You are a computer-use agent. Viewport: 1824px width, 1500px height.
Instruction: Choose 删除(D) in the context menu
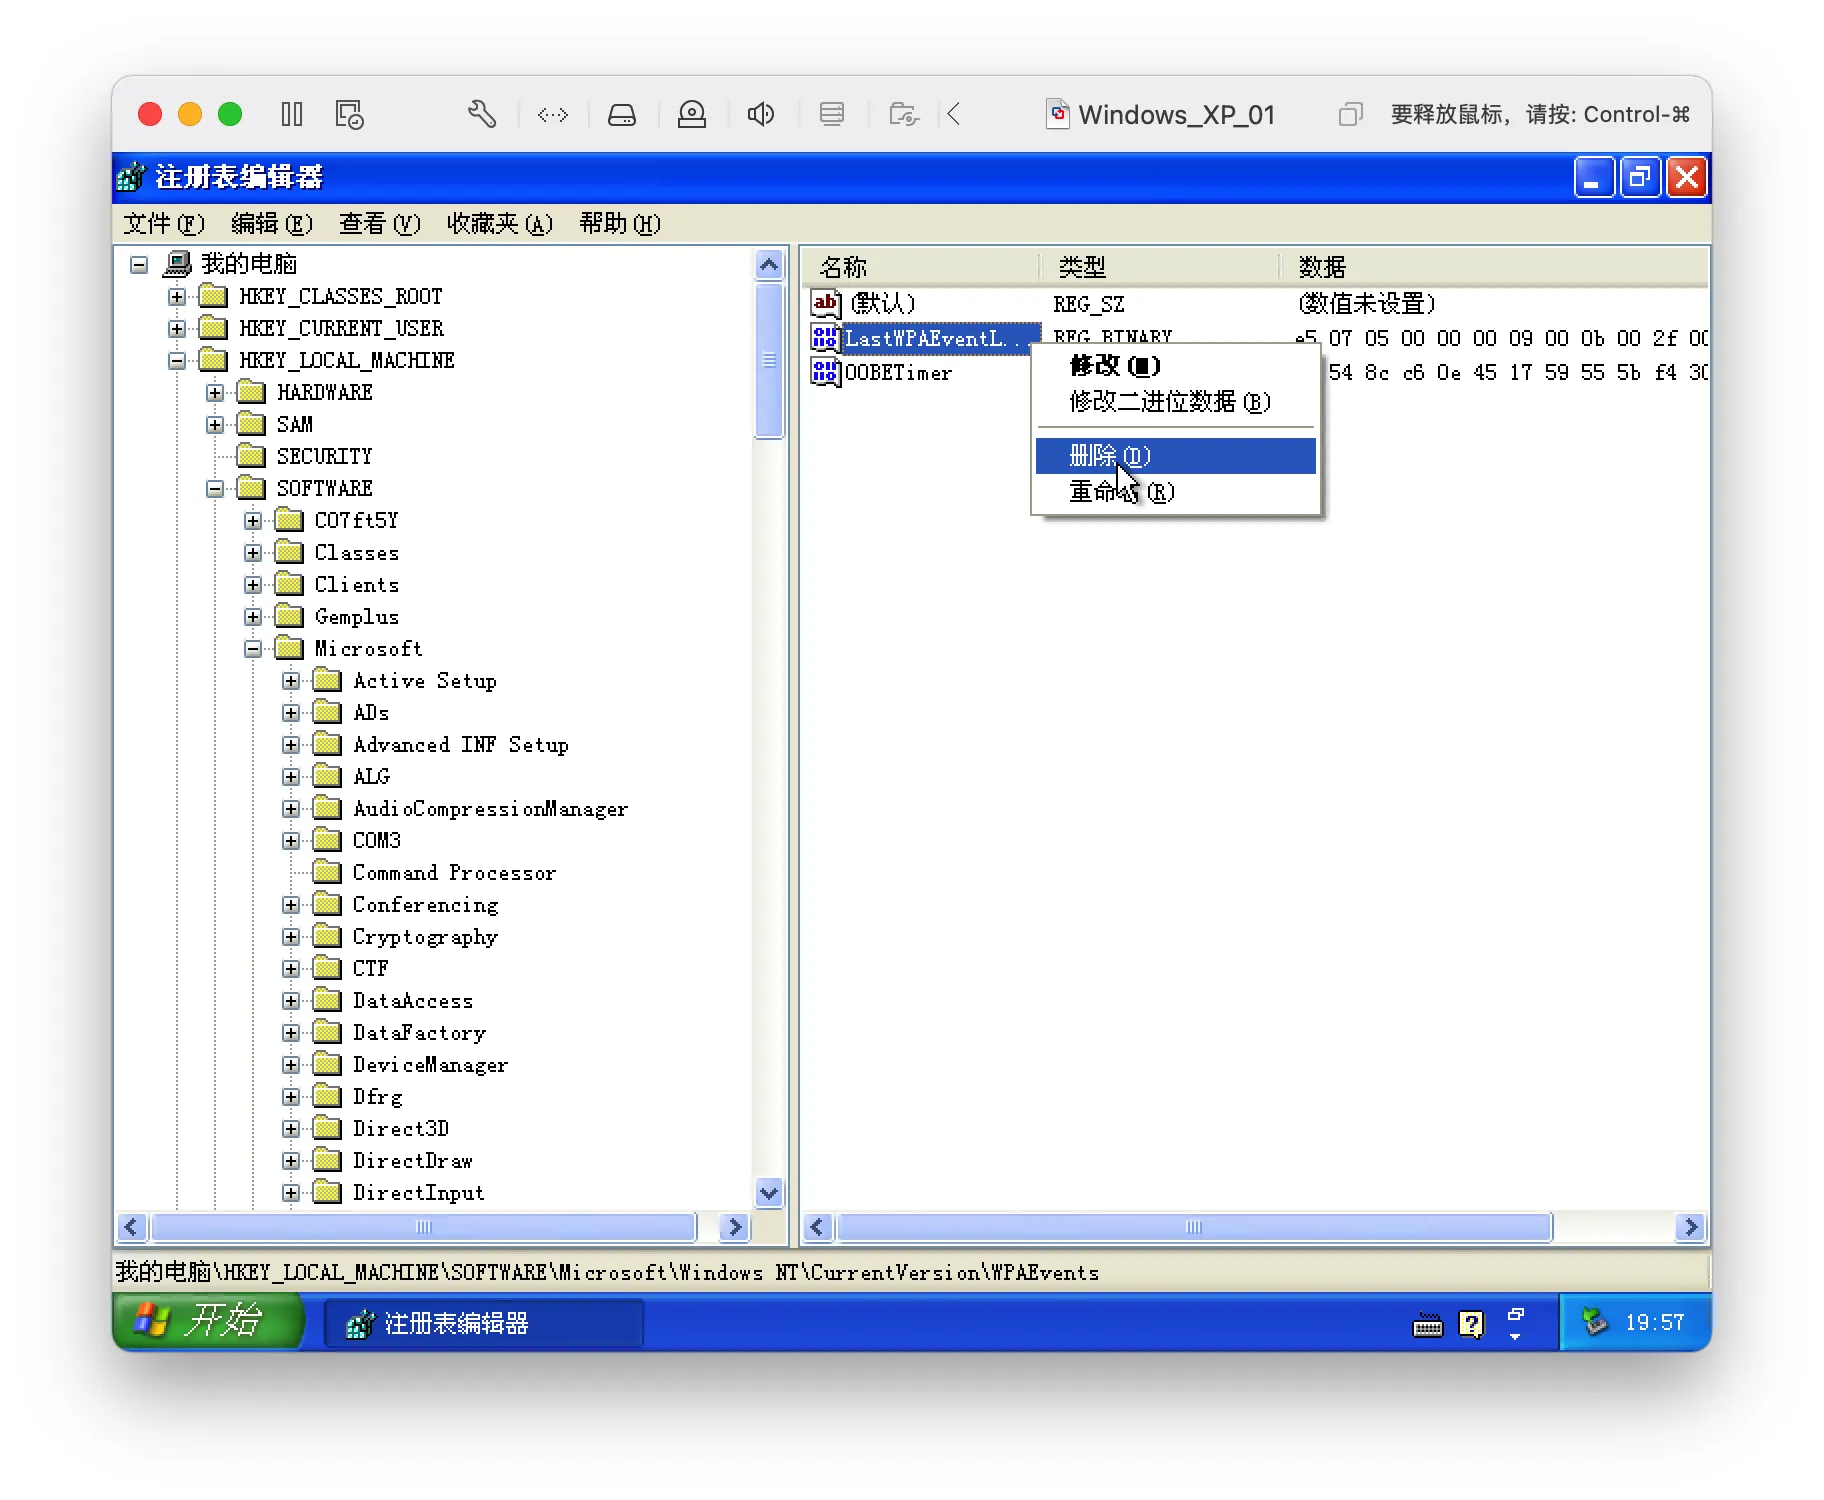[x=1176, y=456]
